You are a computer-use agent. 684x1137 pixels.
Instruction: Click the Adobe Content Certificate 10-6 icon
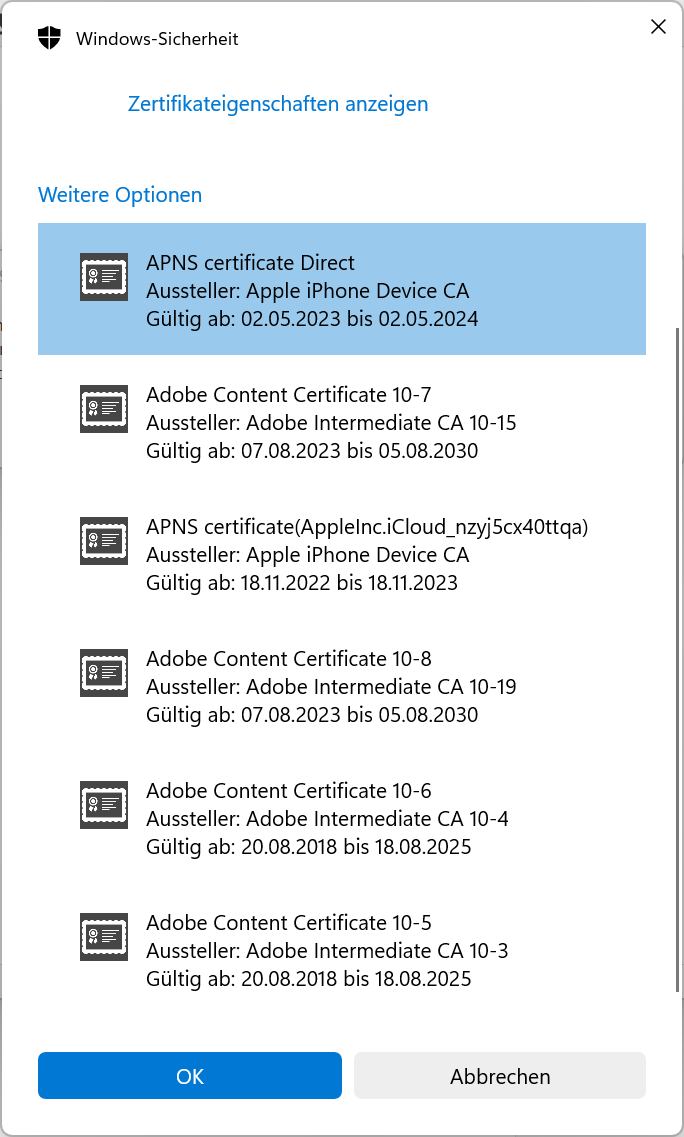click(104, 805)
